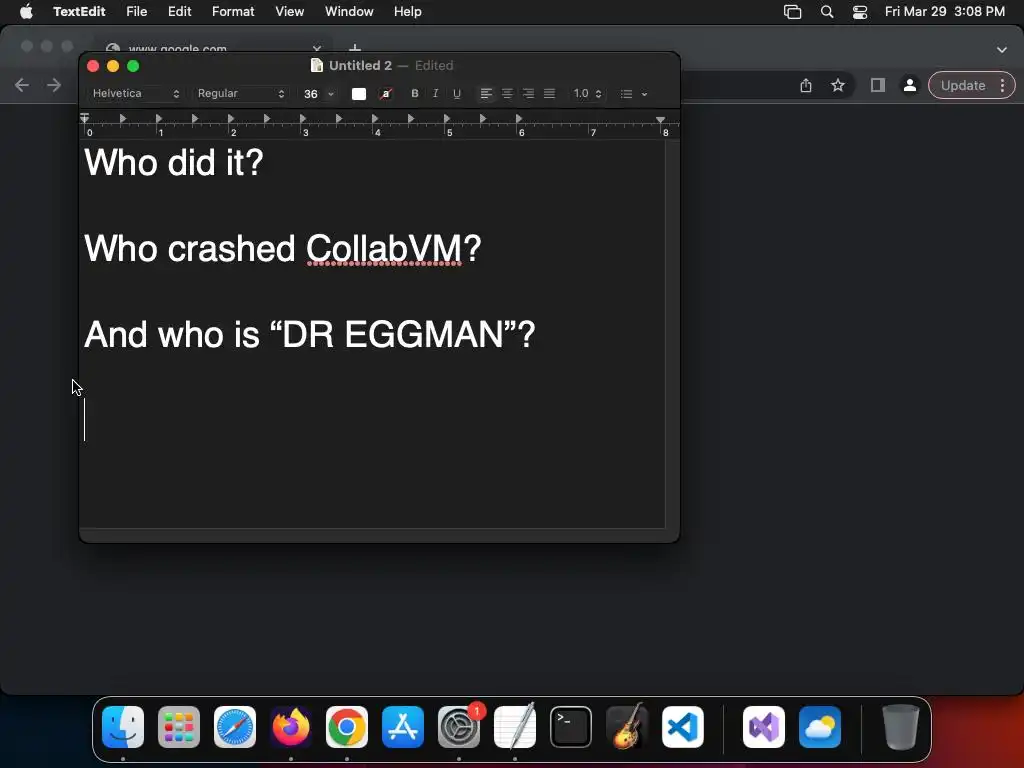Open the list bullets and numbering dropdown

(633, 94)
